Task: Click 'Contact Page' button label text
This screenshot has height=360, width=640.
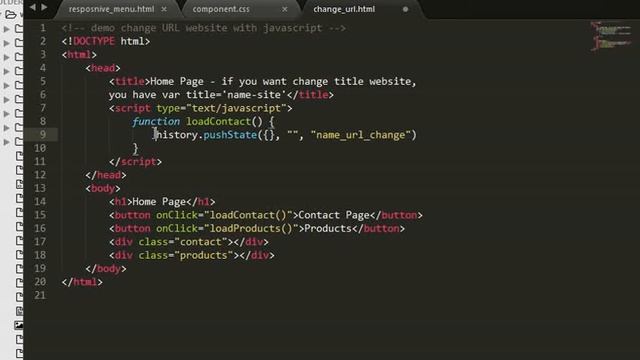Action: click(334, 215)
